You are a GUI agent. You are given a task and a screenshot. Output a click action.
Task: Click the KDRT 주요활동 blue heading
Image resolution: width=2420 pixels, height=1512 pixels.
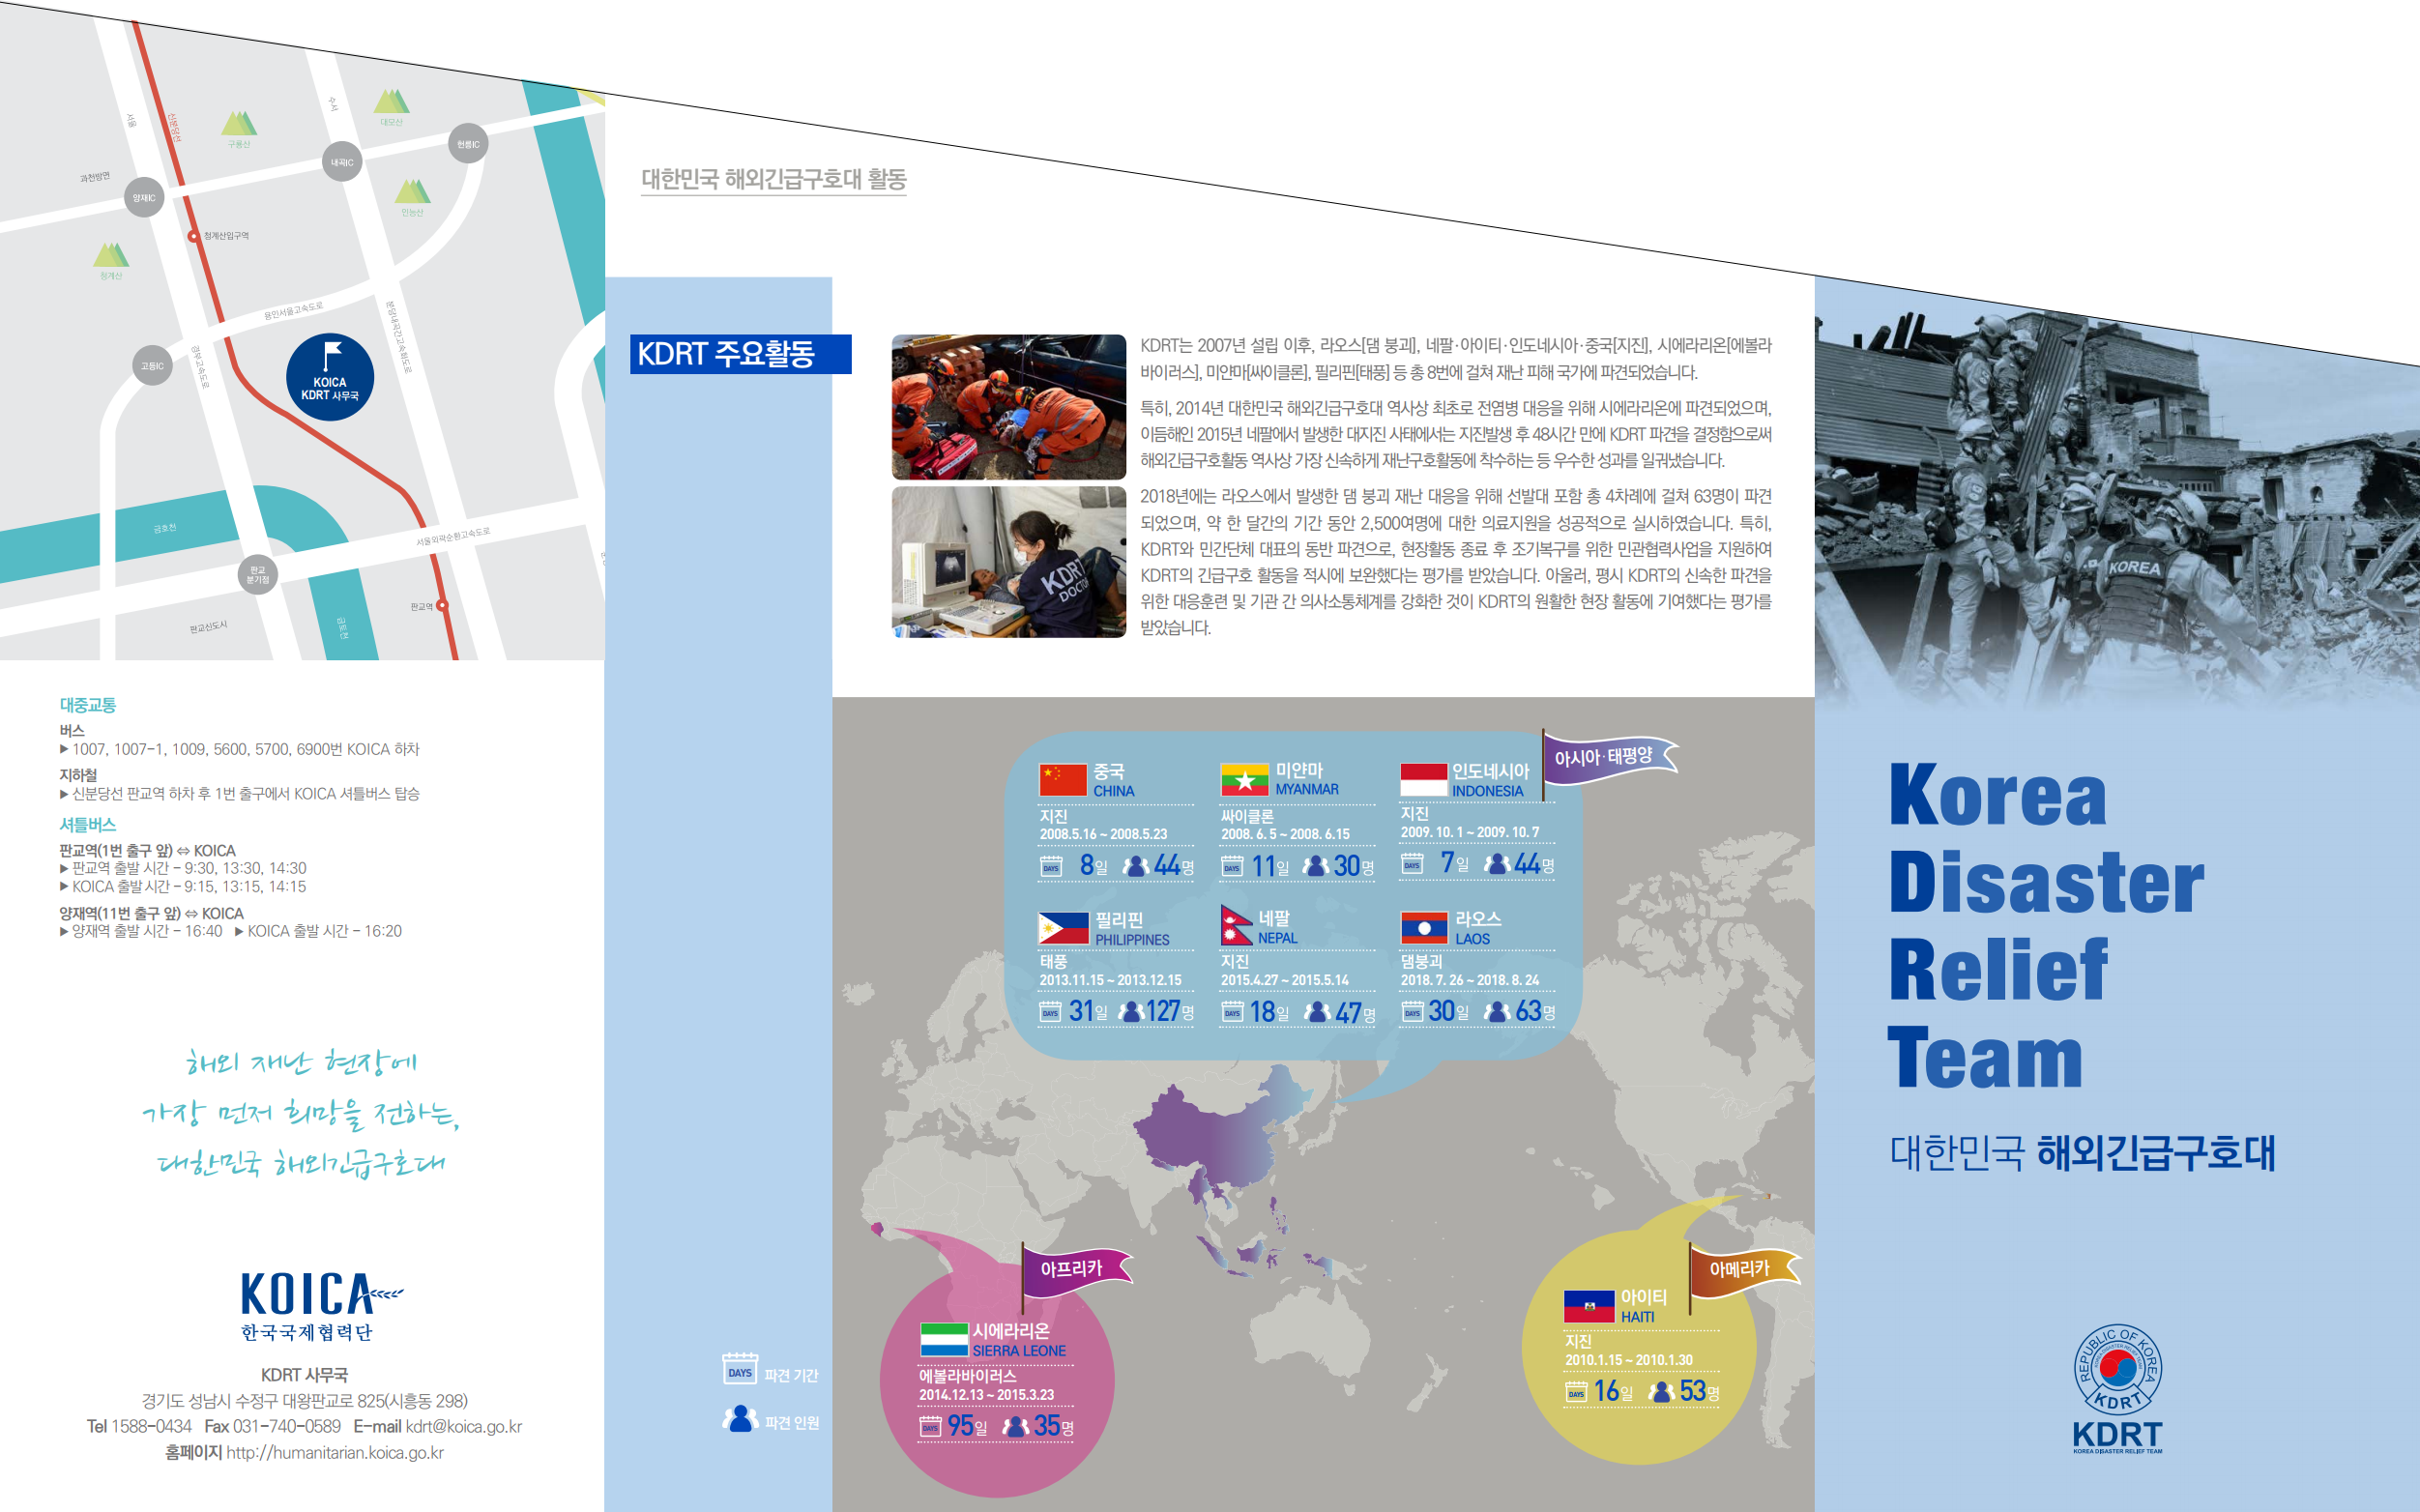click(x=740, y=354)
